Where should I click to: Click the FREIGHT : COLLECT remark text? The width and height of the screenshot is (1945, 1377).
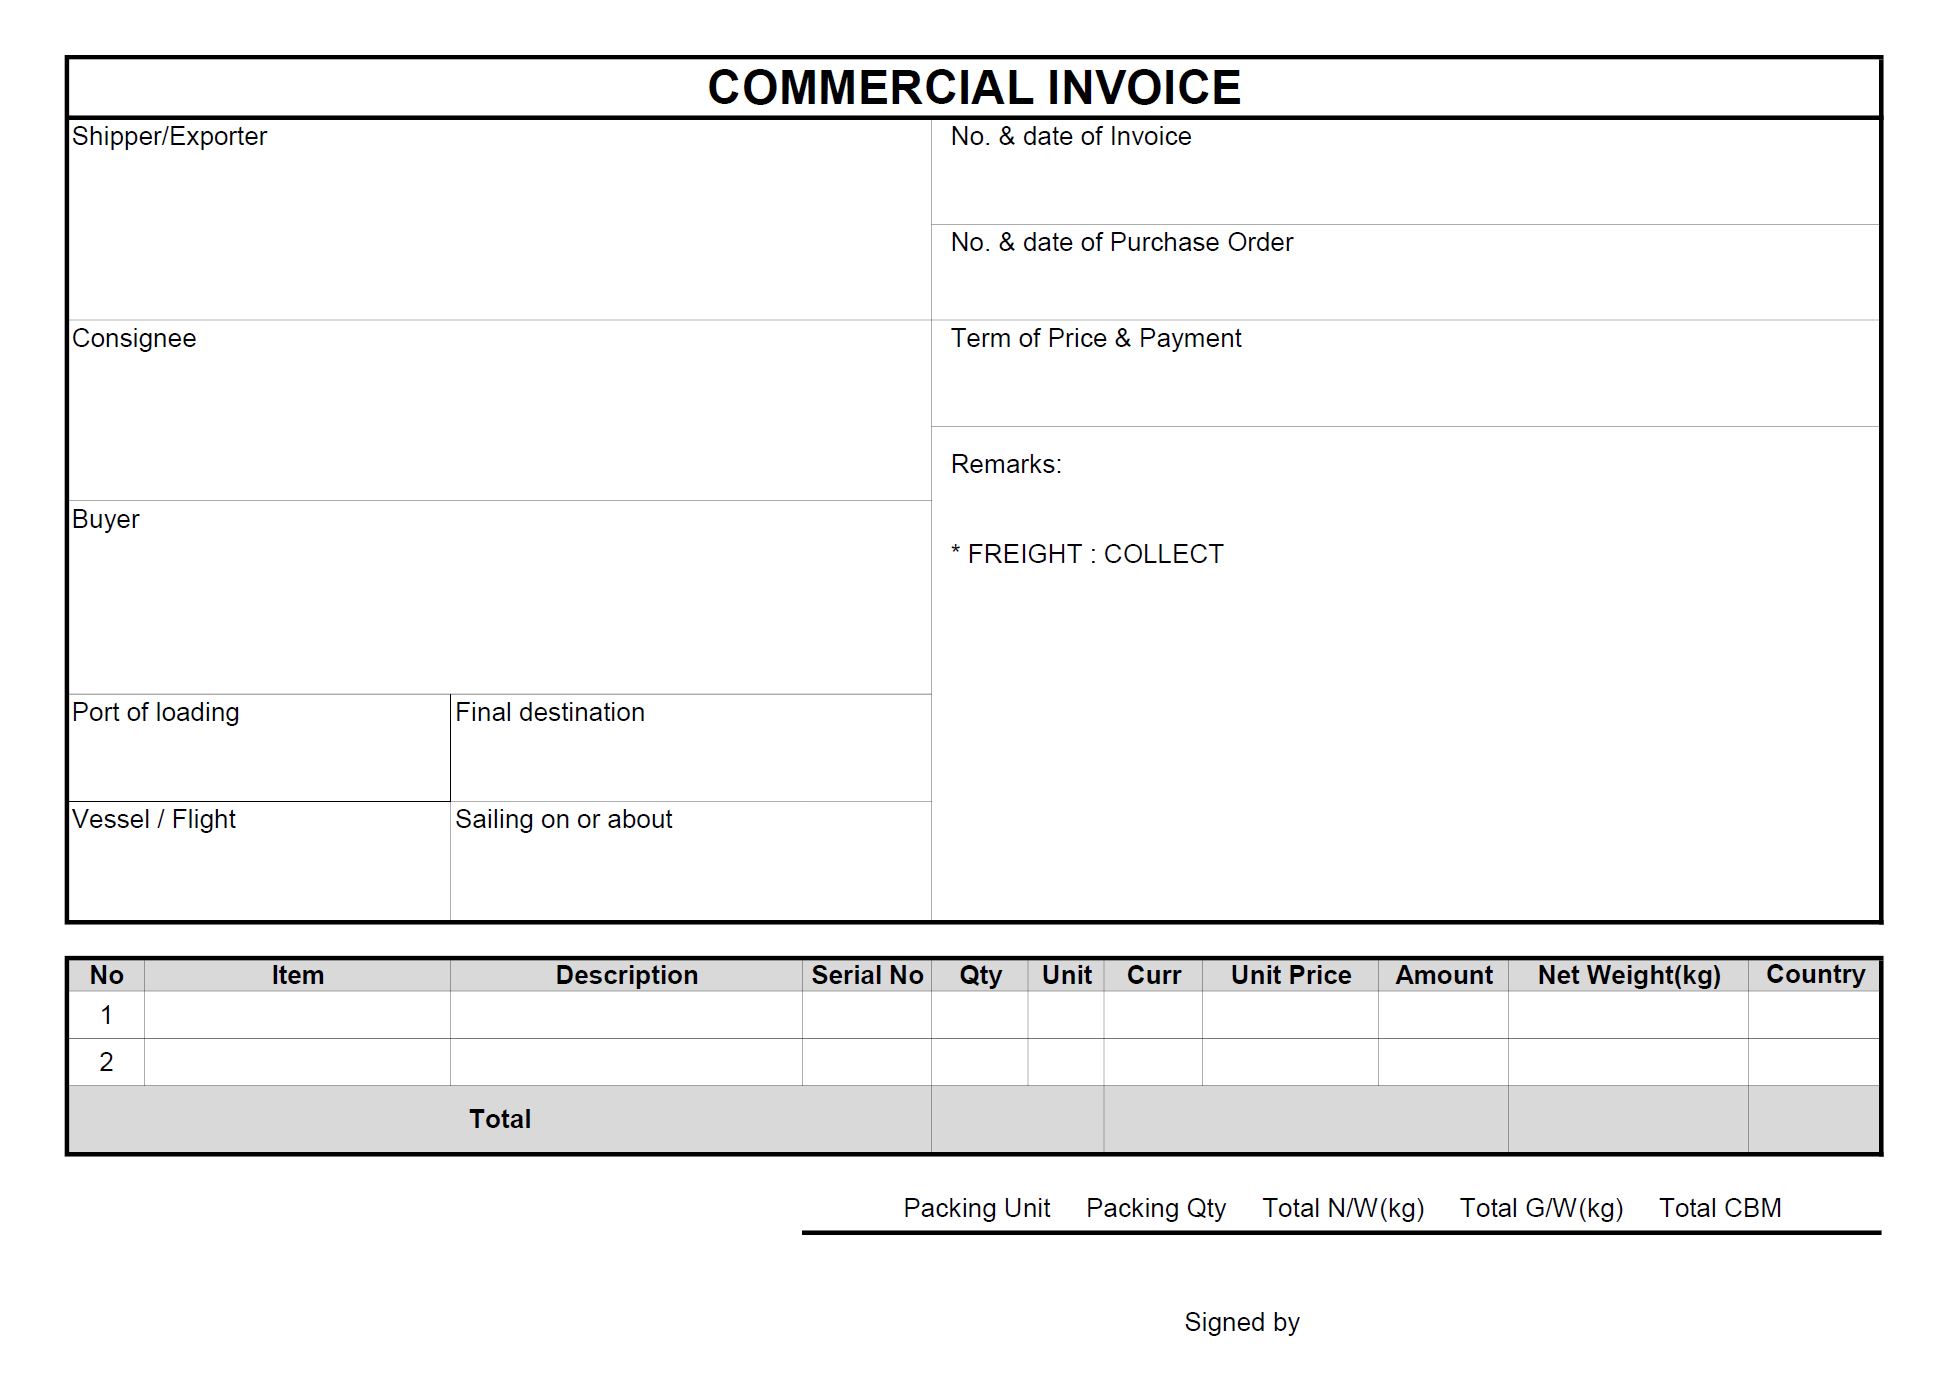tap(1087, 554)
